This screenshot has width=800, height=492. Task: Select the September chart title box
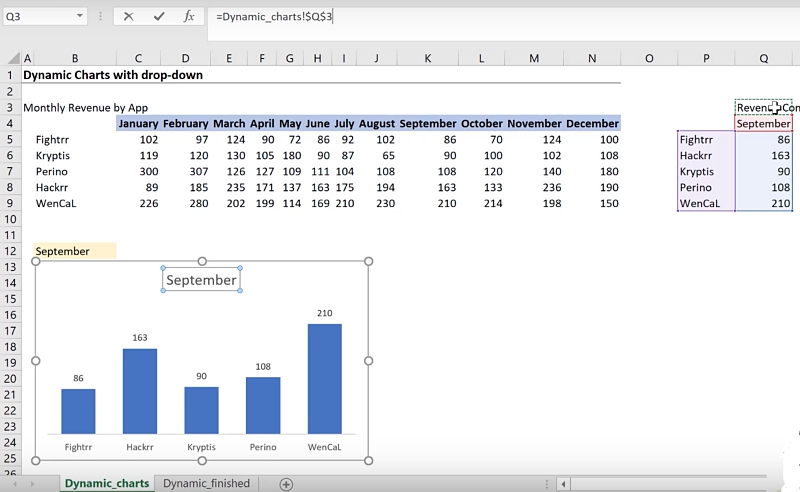click(201, 280)
